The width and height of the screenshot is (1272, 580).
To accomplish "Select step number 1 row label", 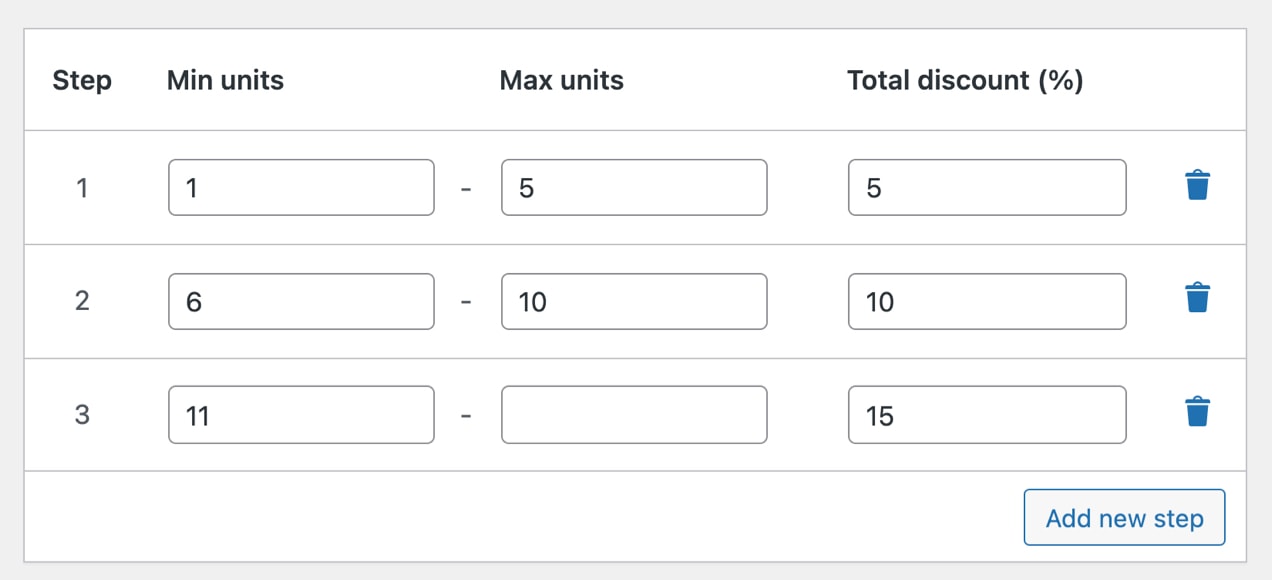I will 82,187.
